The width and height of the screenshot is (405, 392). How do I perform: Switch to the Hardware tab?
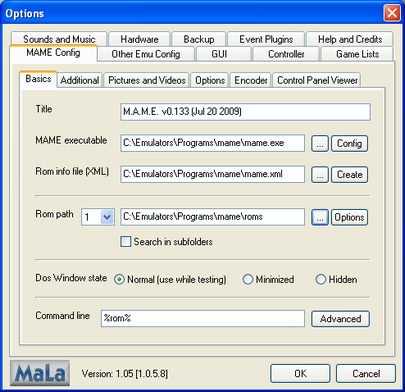[139, 39]
